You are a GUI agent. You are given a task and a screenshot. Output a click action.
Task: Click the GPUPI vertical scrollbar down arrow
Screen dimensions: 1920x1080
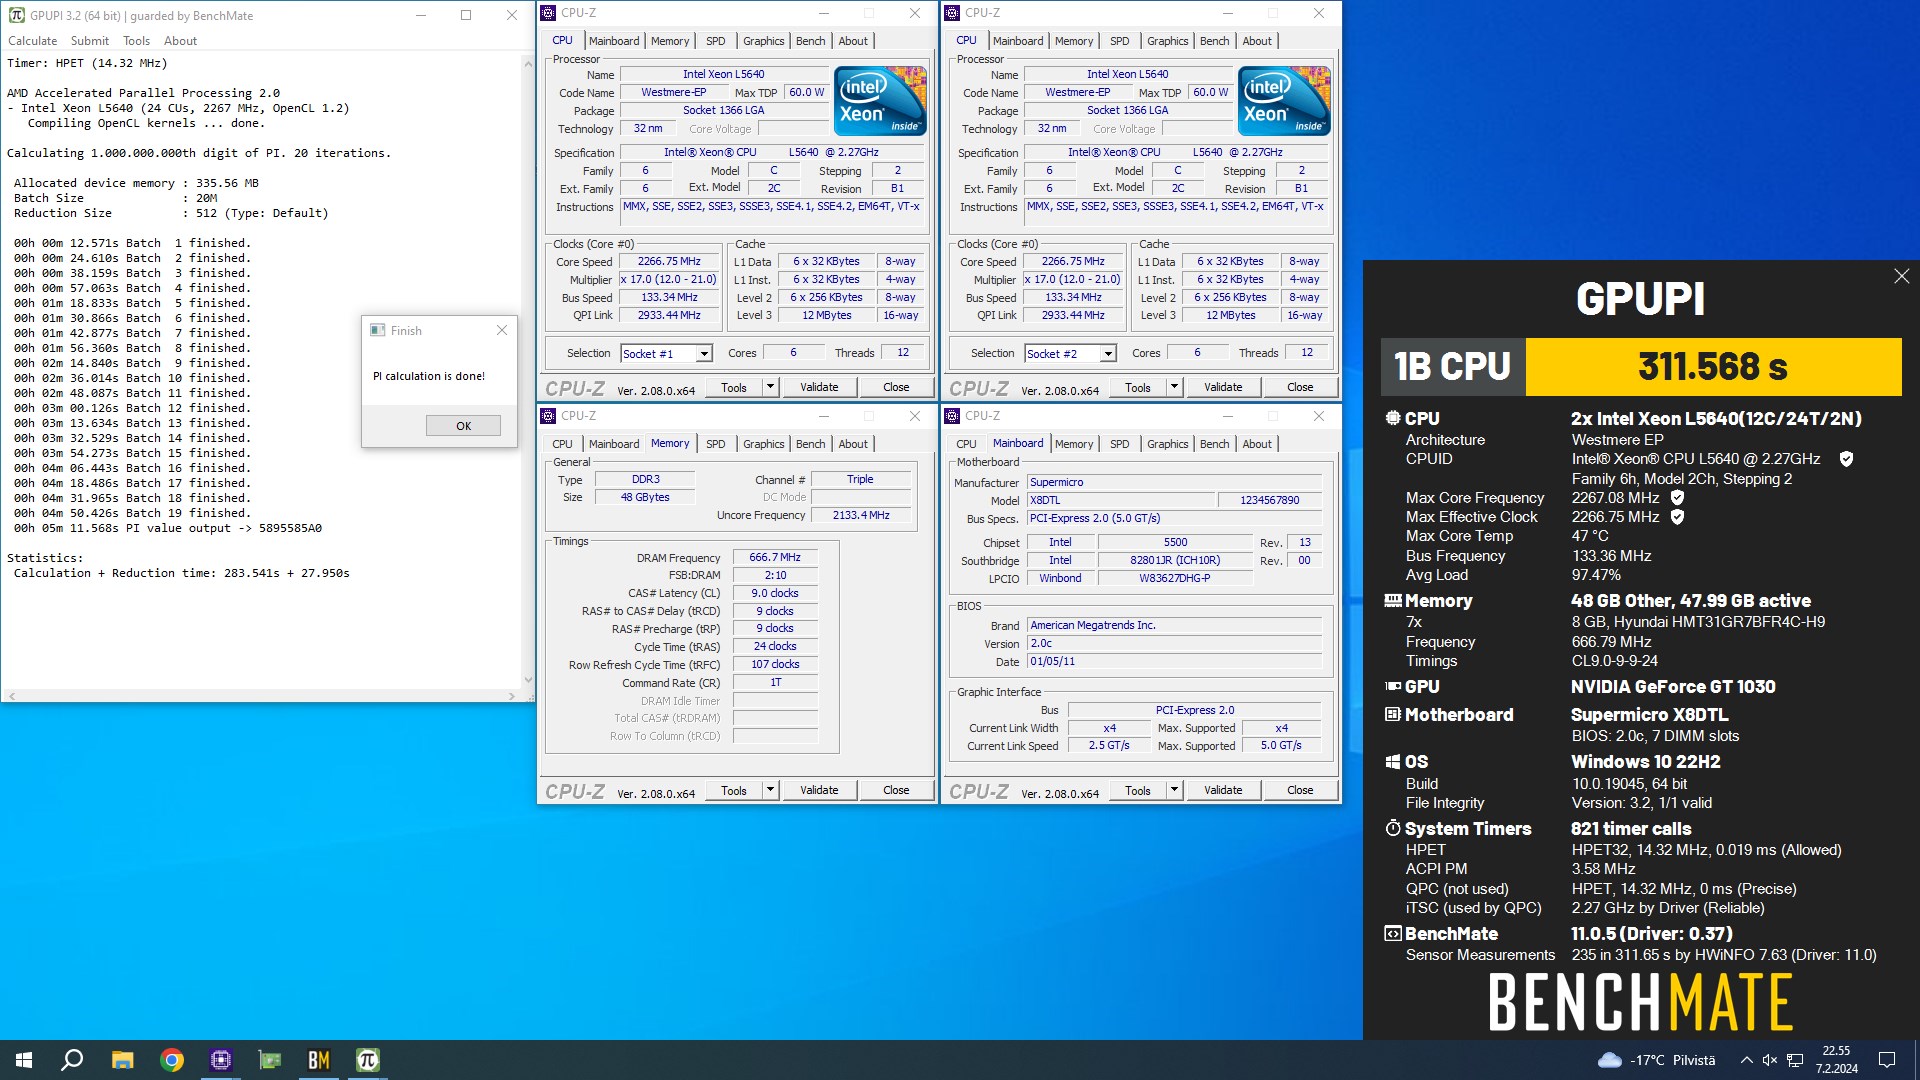(528, 680)
